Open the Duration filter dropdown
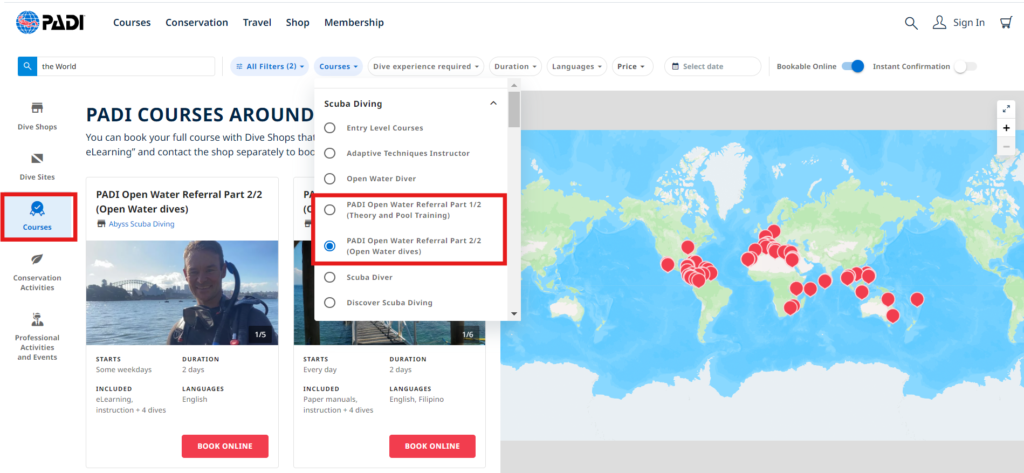 point(516,67)
